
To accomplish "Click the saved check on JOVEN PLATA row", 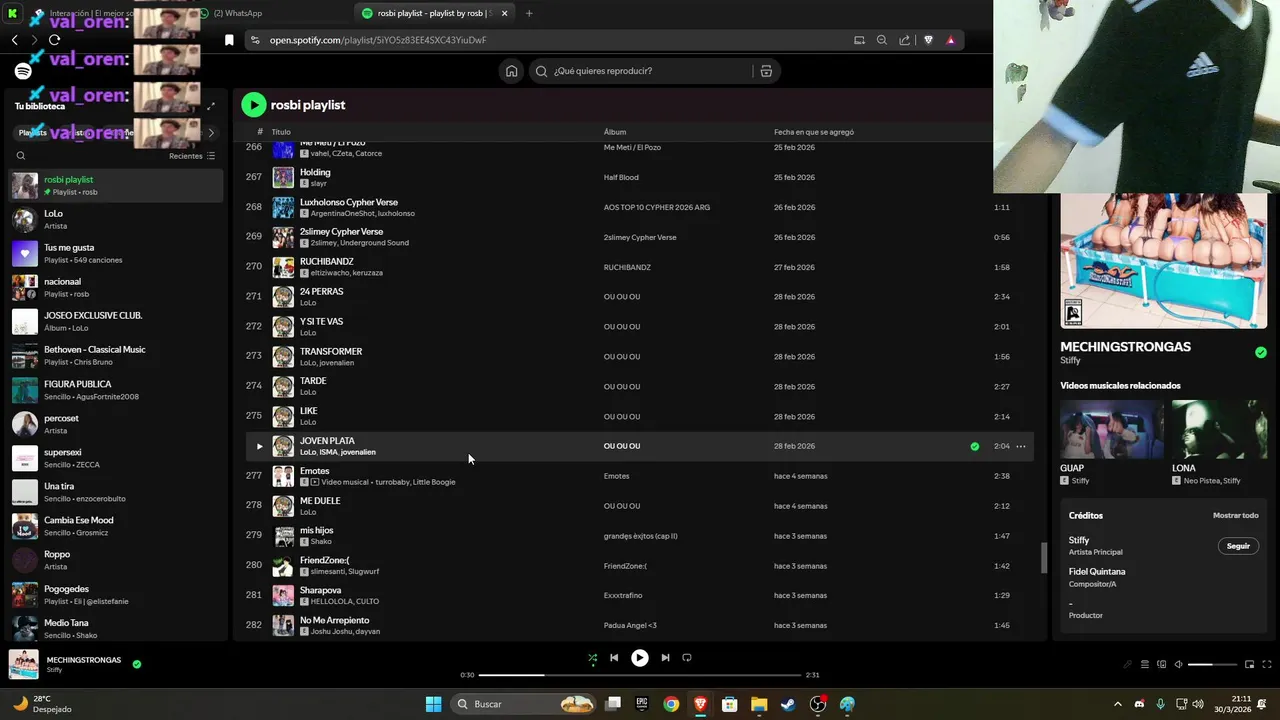I will (x=975, y=446).
